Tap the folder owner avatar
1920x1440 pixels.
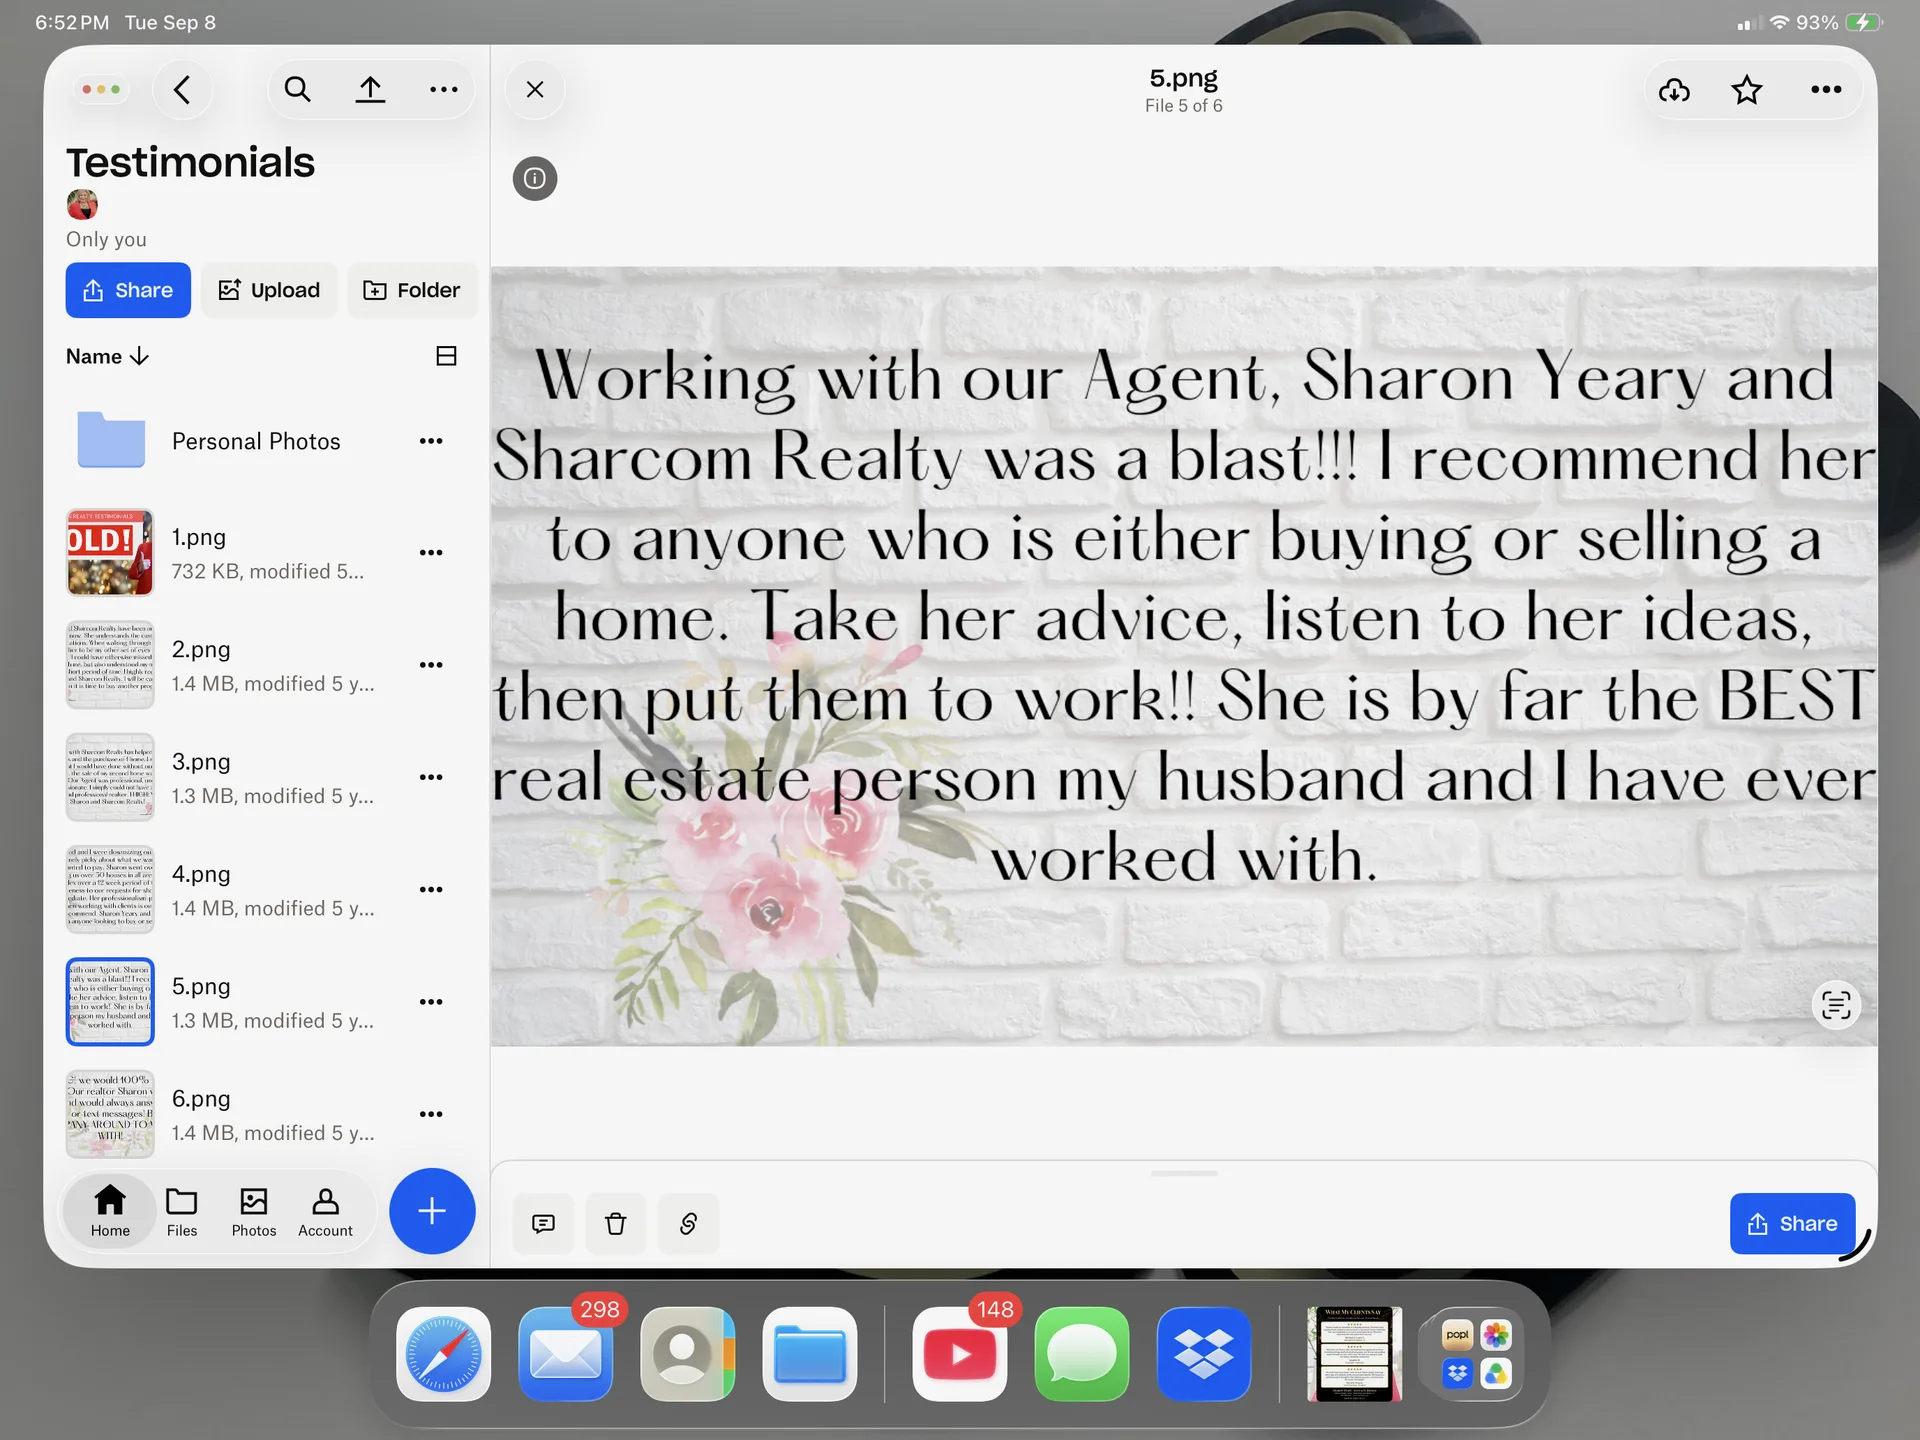[x=82, y=205]
